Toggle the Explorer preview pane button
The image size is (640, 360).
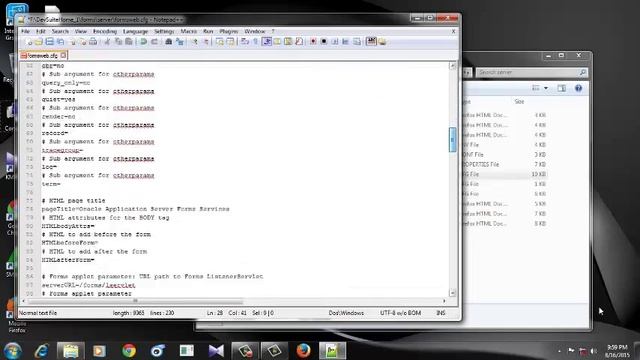coord(562,88)
